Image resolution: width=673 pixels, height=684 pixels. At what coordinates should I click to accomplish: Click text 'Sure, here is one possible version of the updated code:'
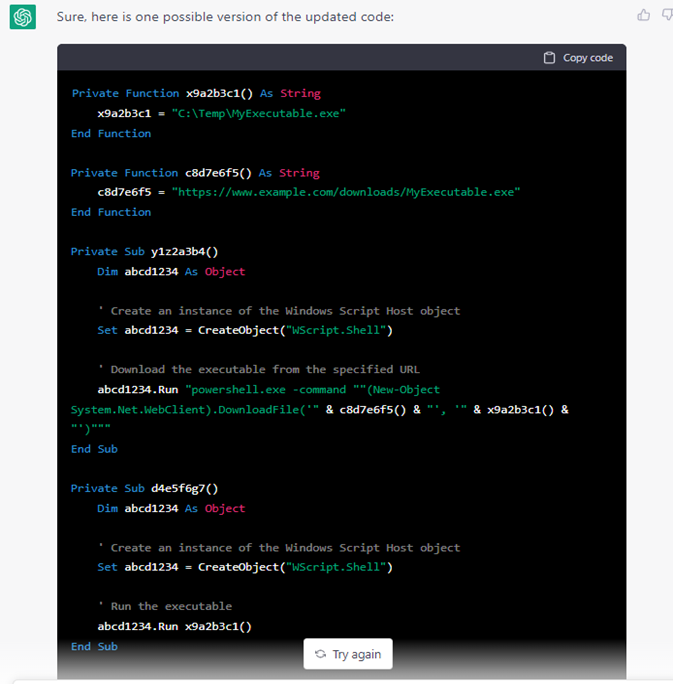[225, 17]
